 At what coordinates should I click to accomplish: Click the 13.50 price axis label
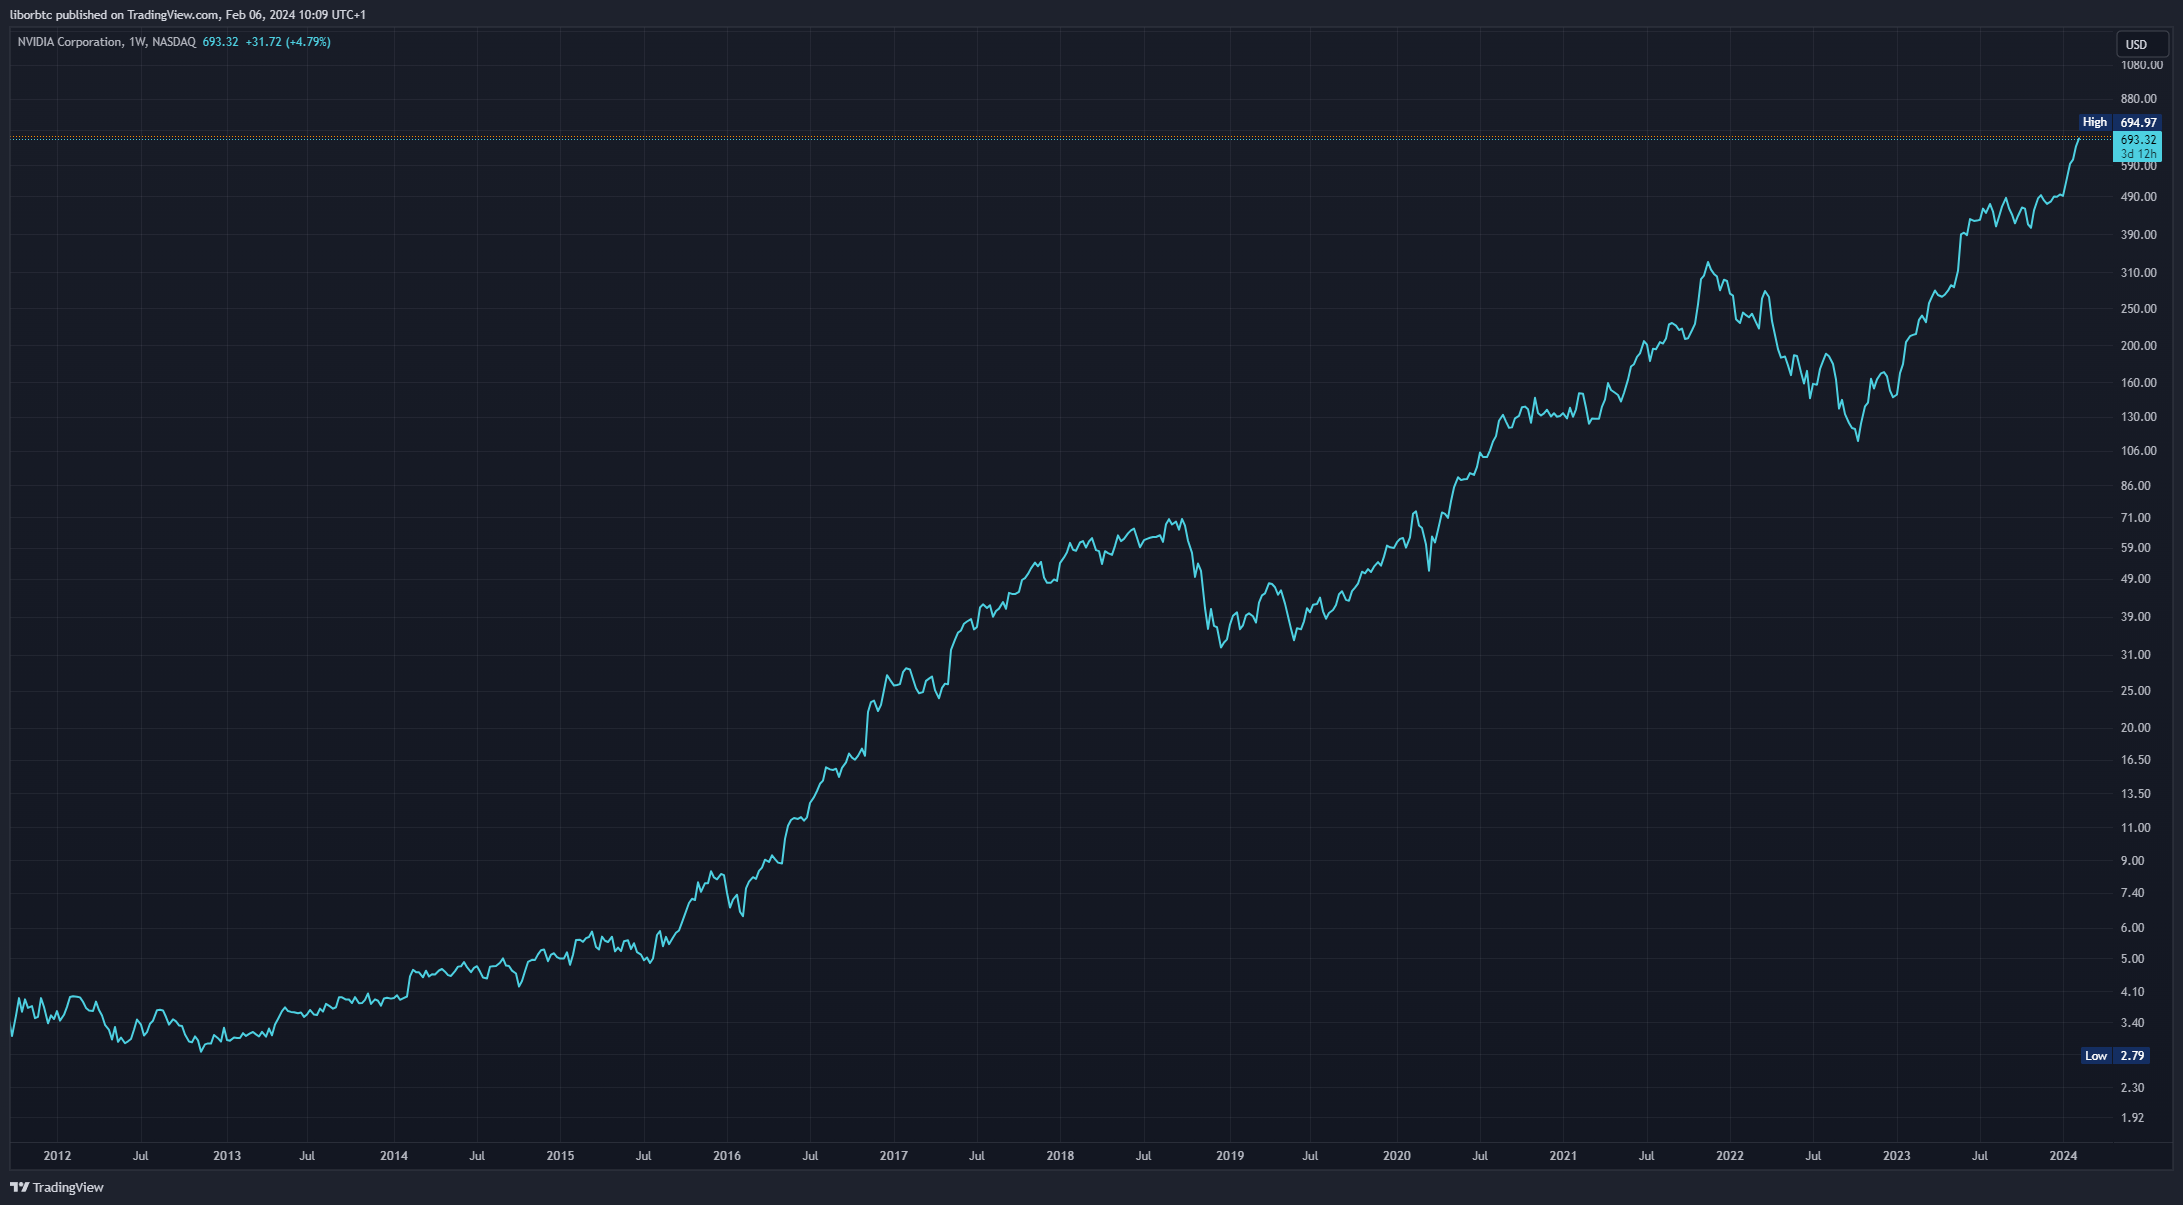point(2135,794)
